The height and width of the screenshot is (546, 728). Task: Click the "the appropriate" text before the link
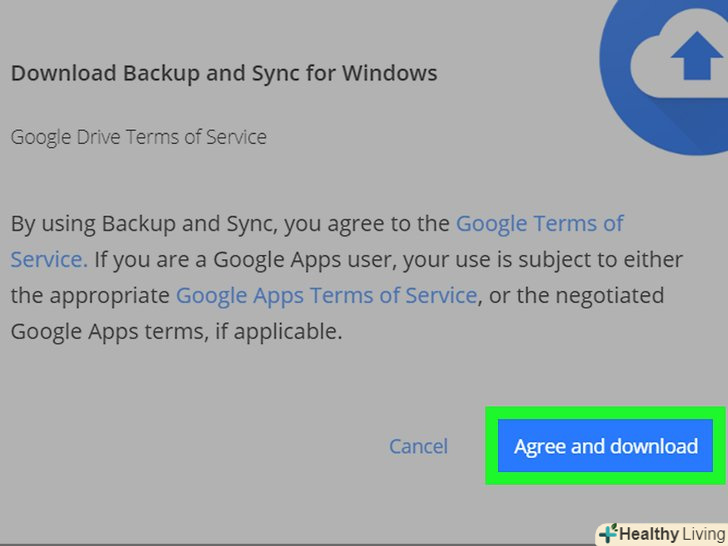click(x=90, y=295)
